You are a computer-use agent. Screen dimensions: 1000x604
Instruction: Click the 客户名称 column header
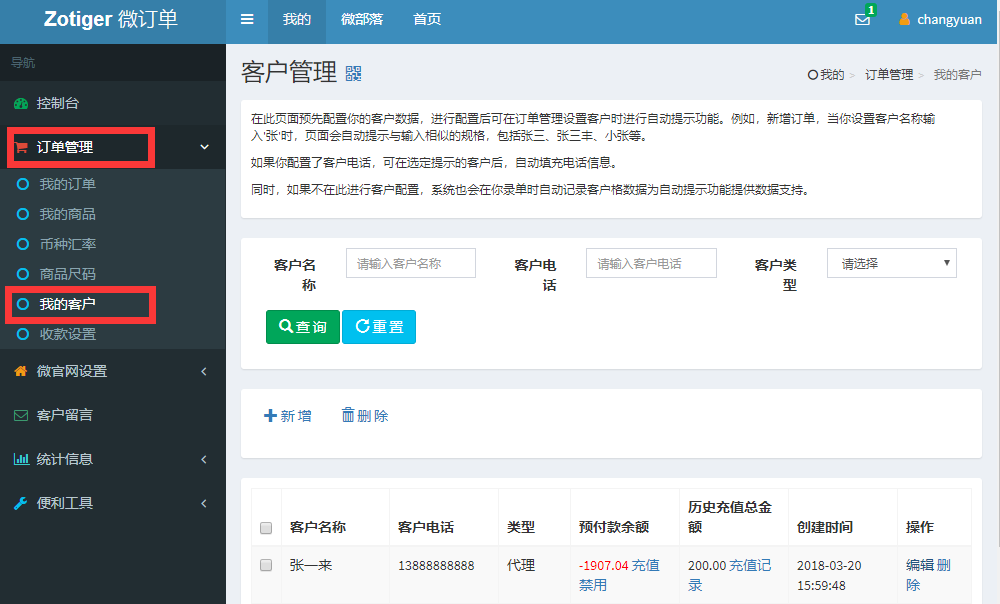coord(318,527)
